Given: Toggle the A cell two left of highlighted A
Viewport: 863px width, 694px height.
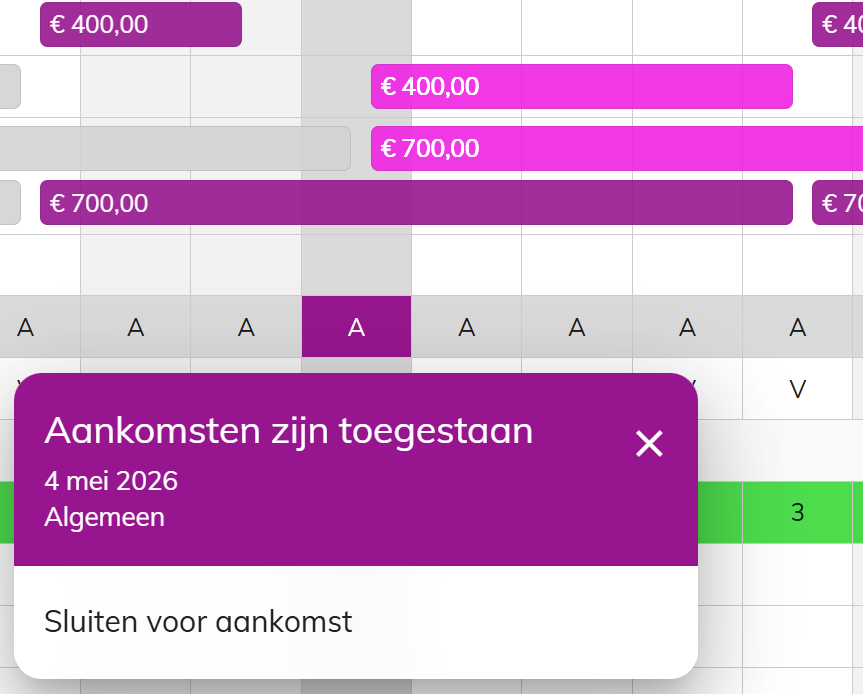Looking at the screenshot, I should [136, 327].
